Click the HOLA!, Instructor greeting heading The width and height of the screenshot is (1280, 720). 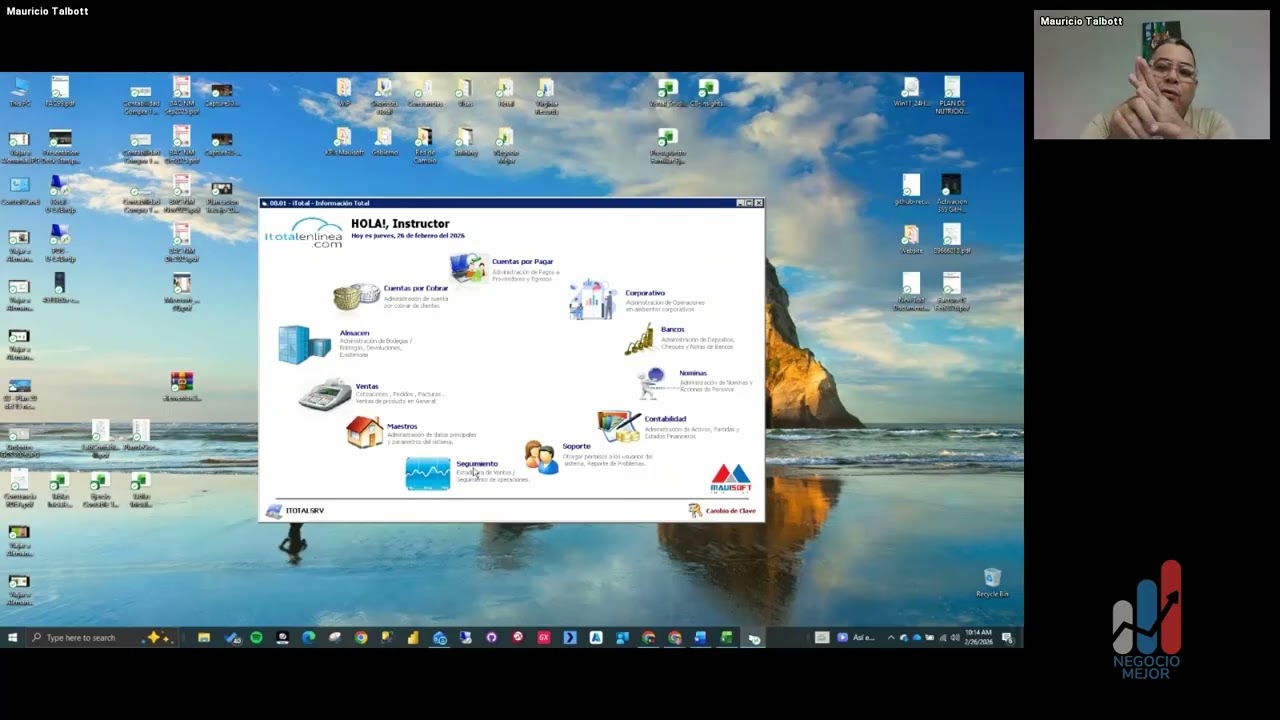(x=400, y=224)
